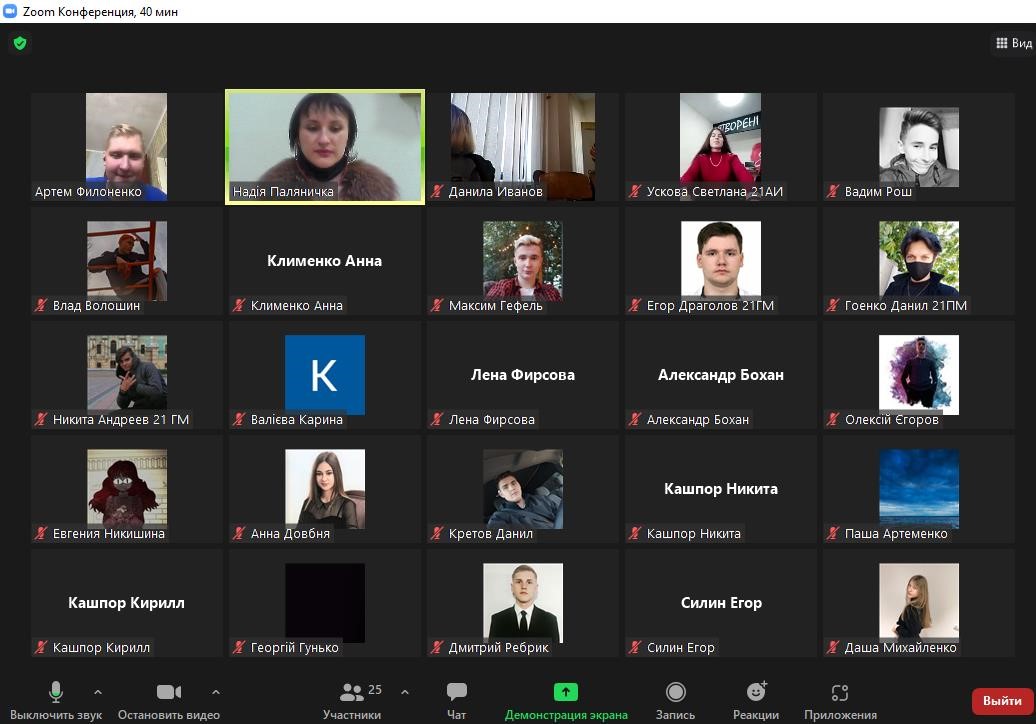Viewport: 1036px width, 724px height.
Task: Click muted mic icon on Даша Михайленко
Action: [x=833, y=647]
